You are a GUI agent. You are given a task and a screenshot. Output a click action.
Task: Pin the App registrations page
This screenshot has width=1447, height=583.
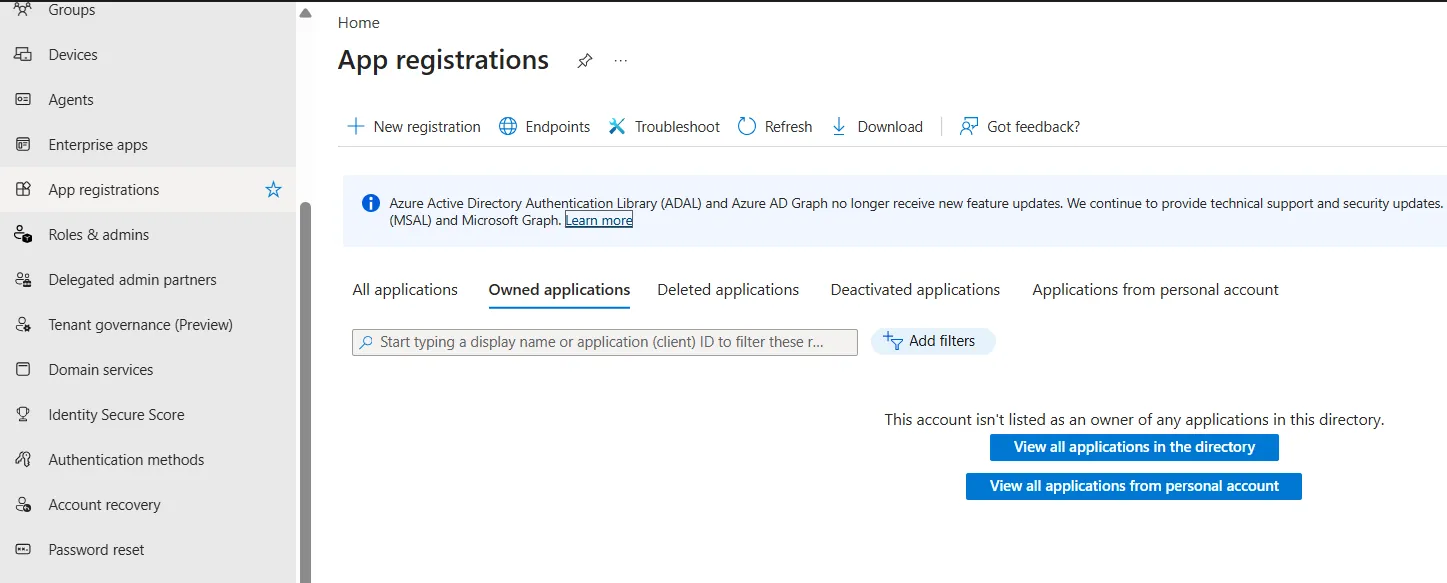pyautogui.click(x=585, y=61)
